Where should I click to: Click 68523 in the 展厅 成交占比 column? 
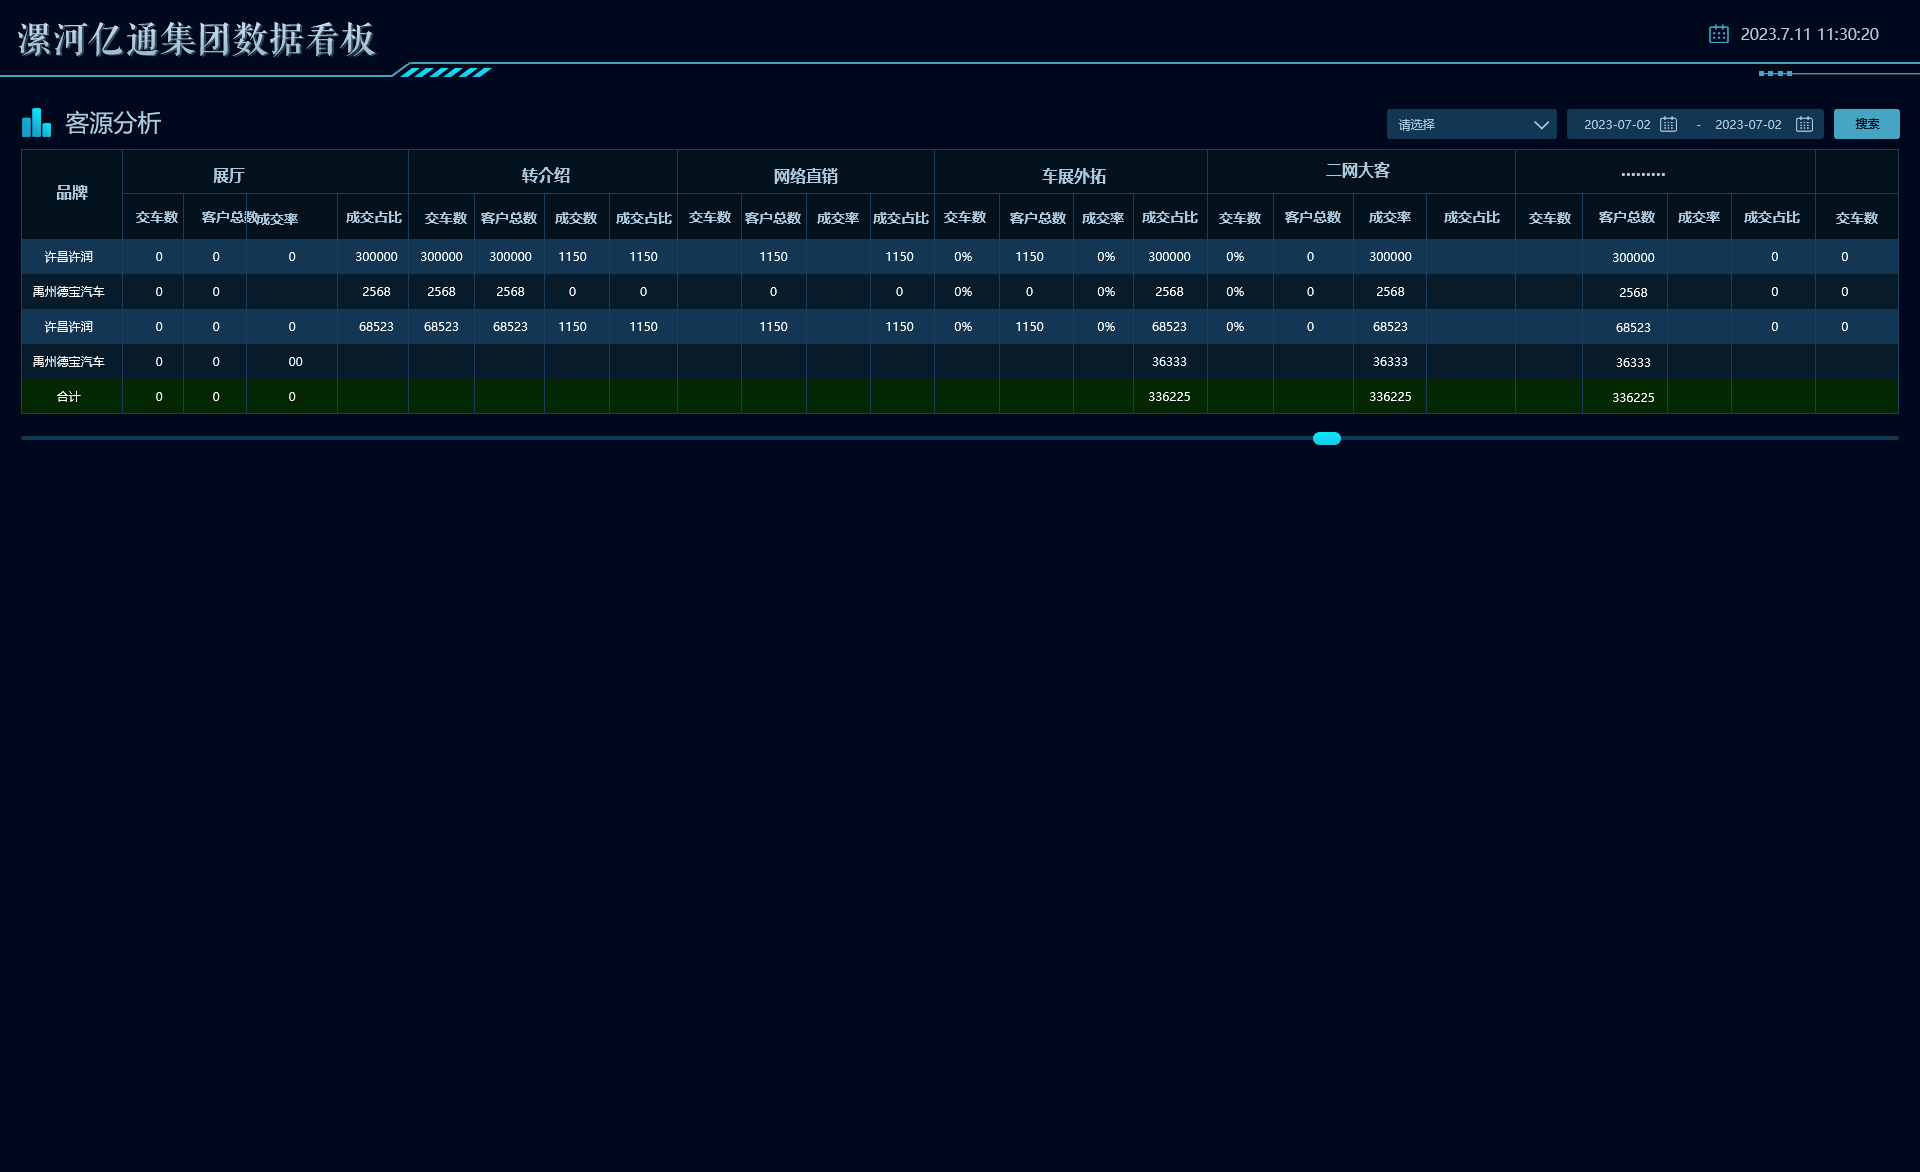click(376, 327)
